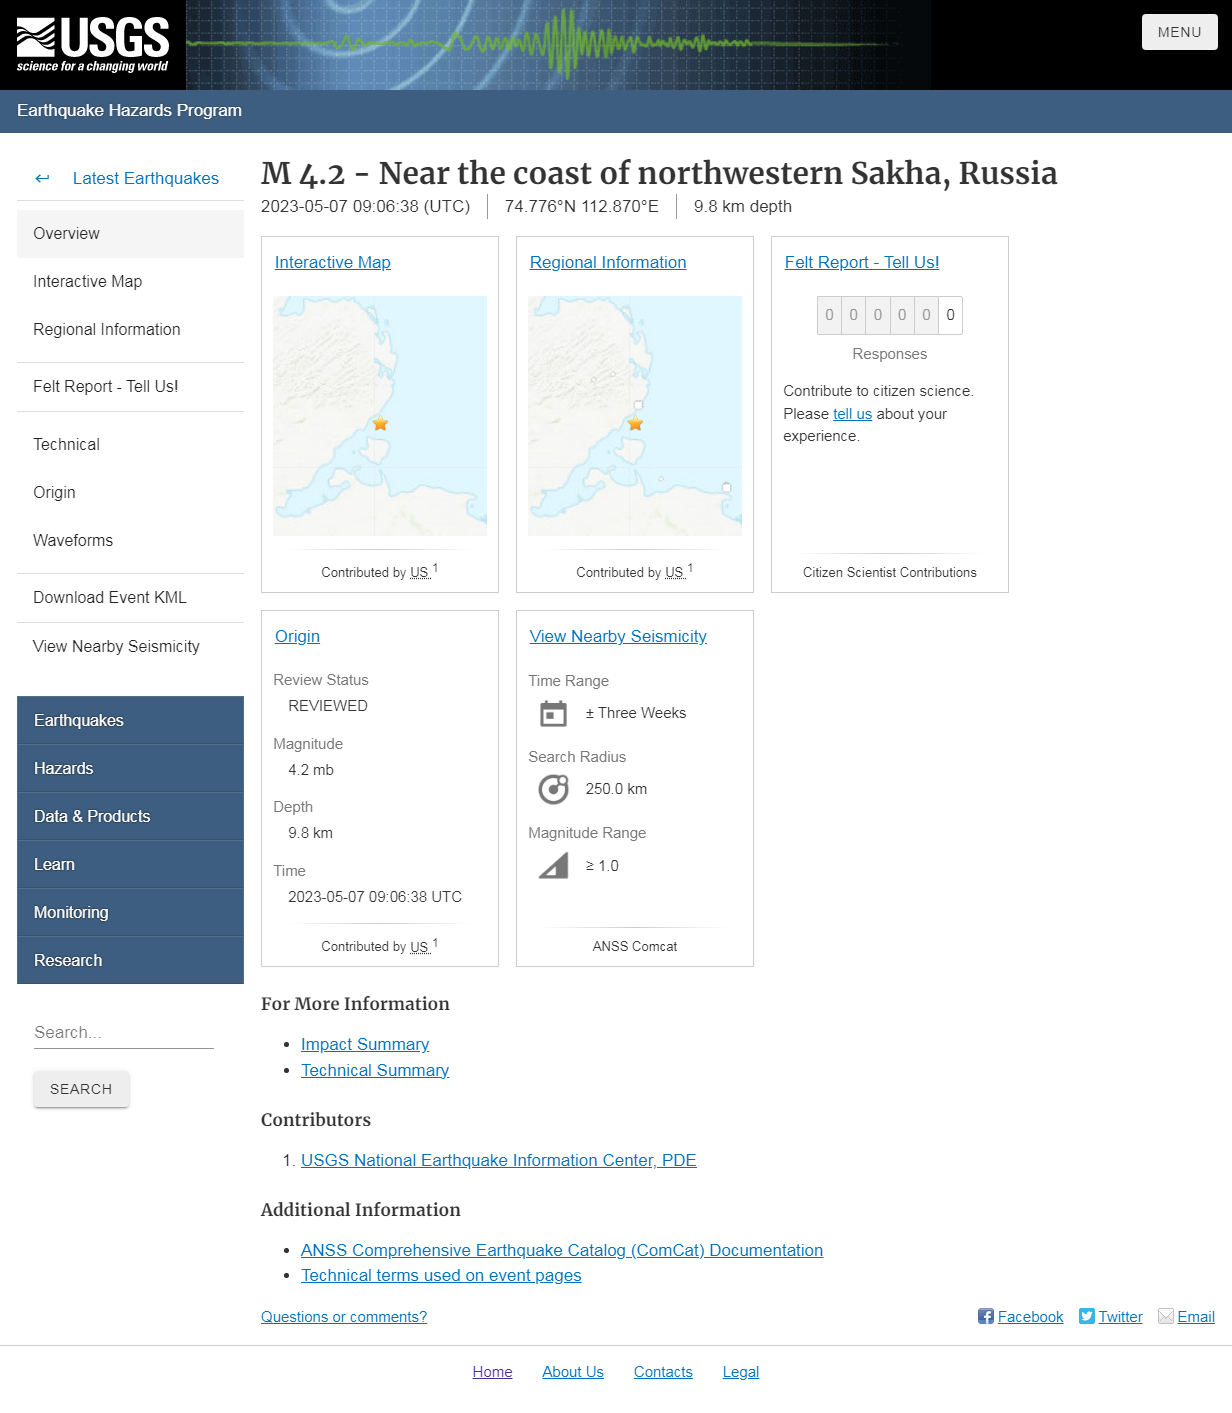Open Data & Products navigation section
The image size is (1232, 1413).
[130, 816]
